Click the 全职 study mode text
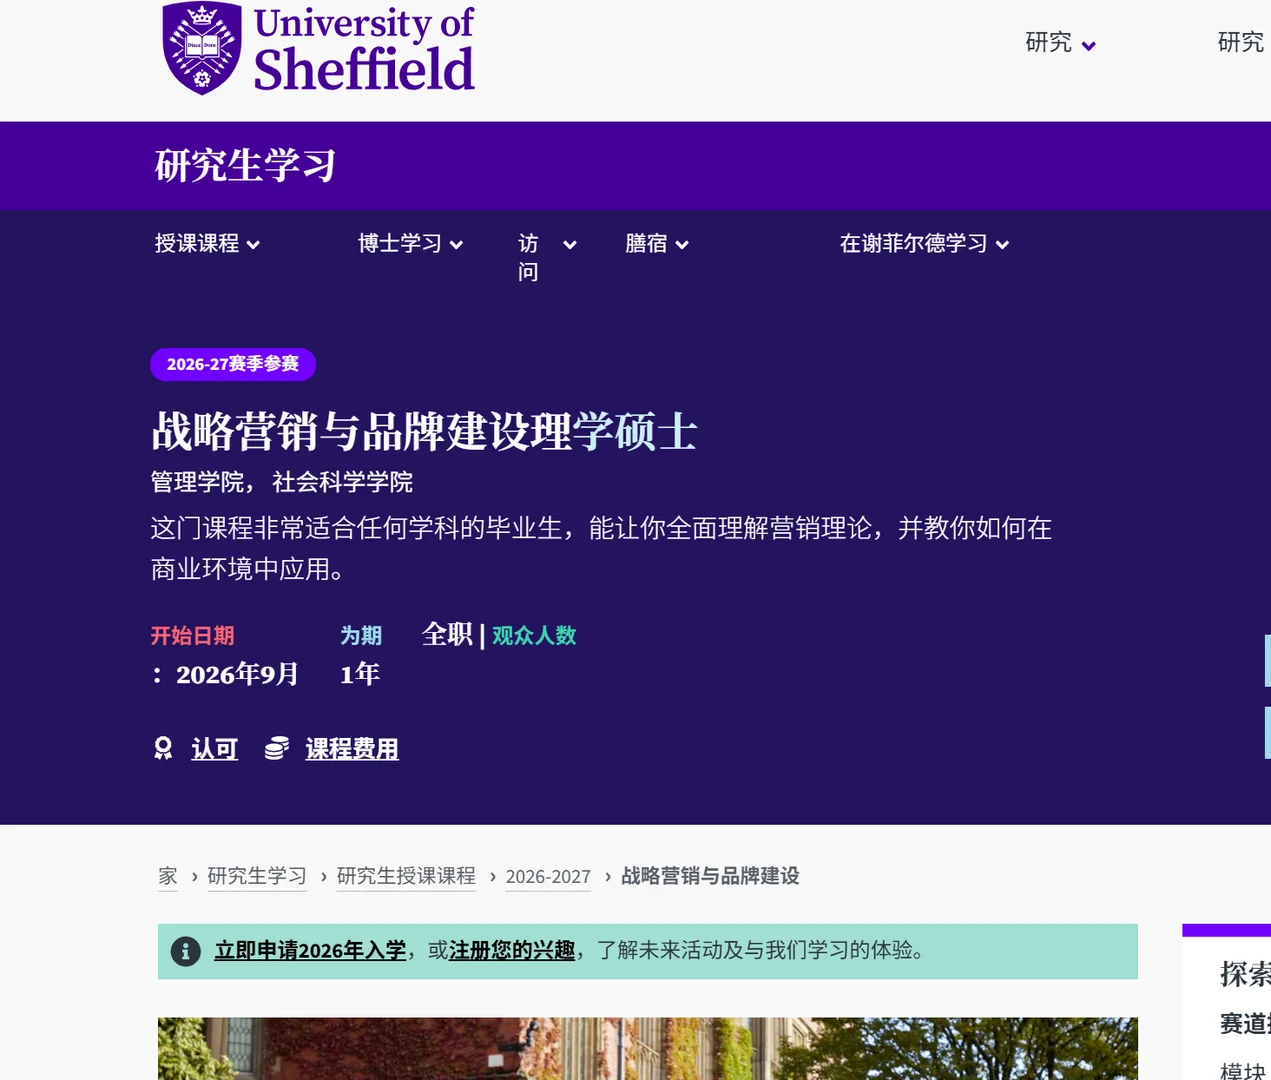Image resolution: width=1271 pixels, height=1080 pixels. [447, 634]
